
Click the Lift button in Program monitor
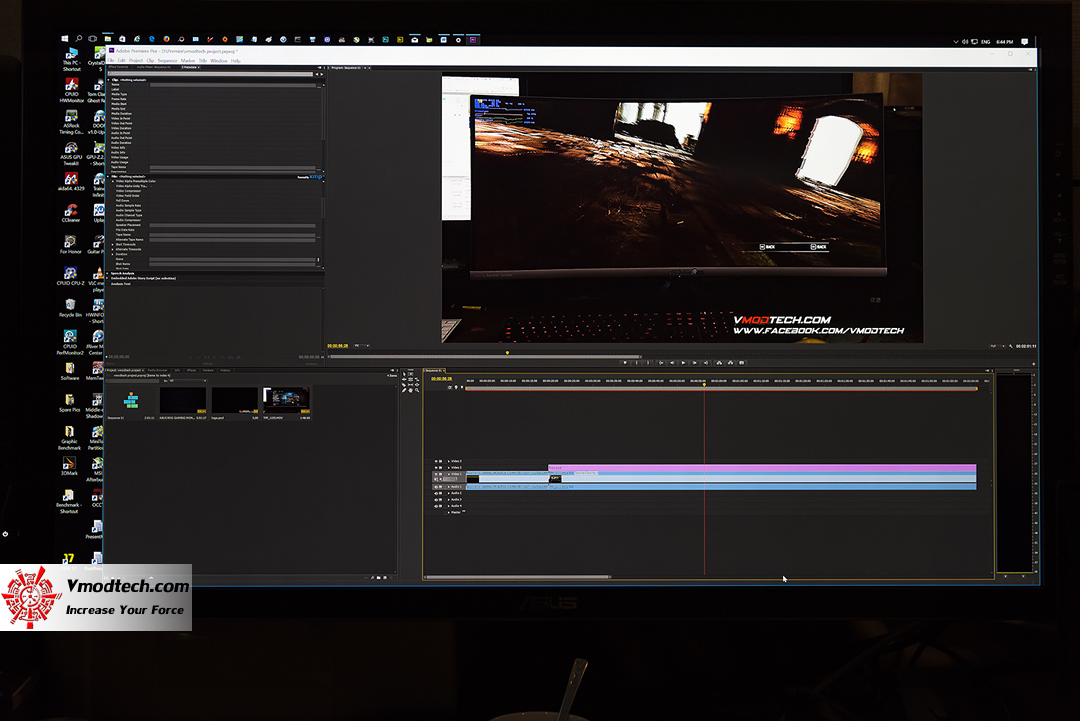(x=719, y=363)
